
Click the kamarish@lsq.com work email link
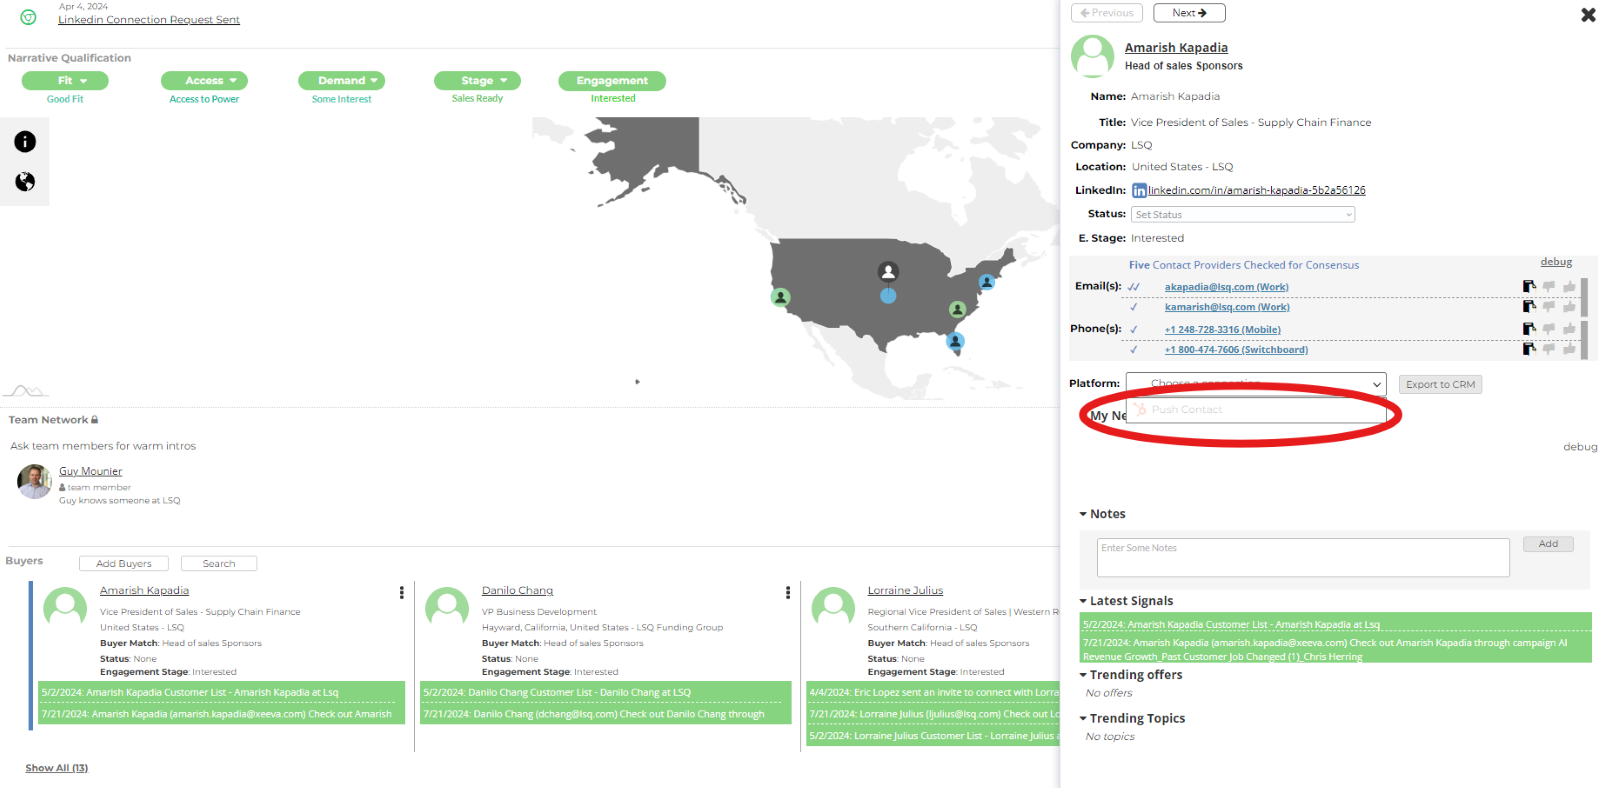coord(1227,307)
